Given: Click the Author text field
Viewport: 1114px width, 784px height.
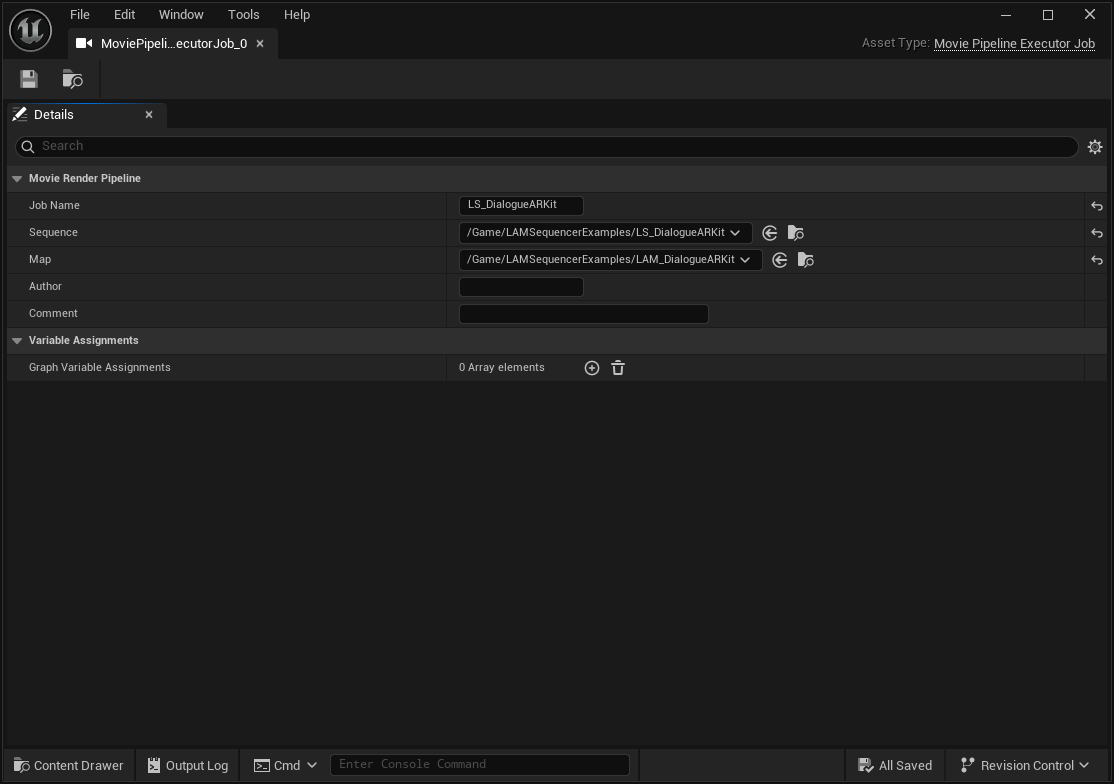Looking at the screenshot, I should pos(521,287).
